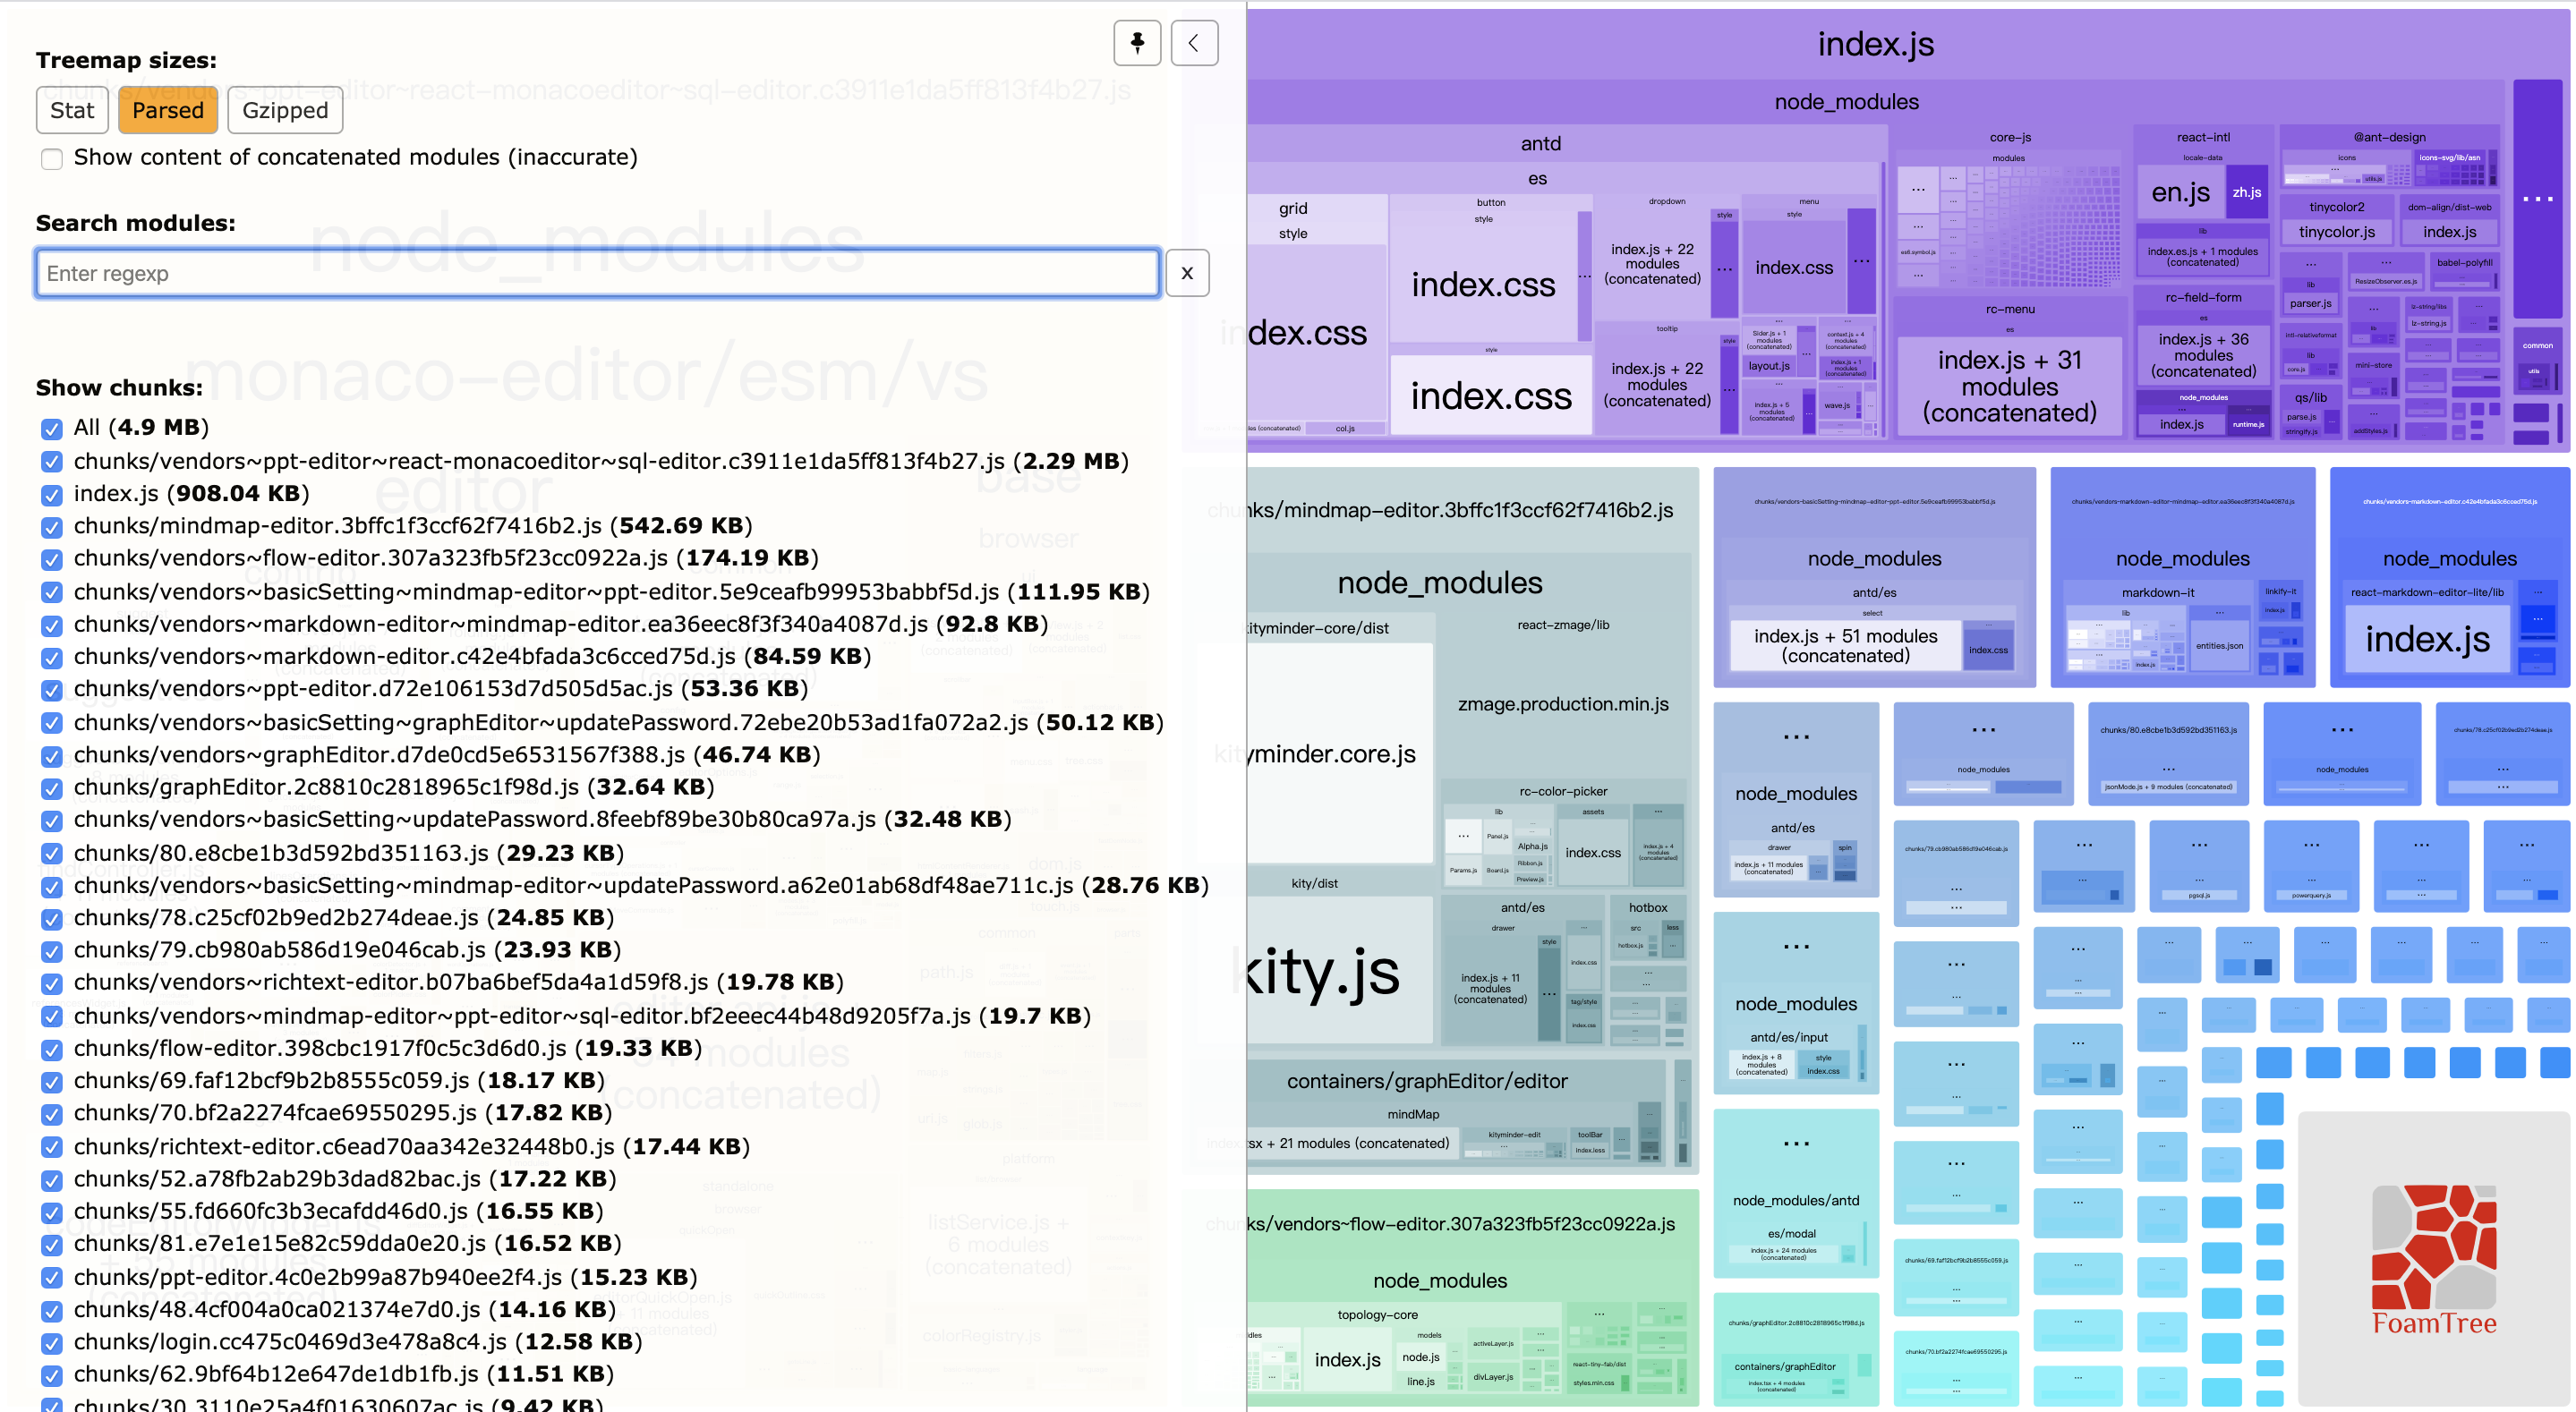Click the tinycolor.js treemap cell
This screenshot has height=1412, width=2576.
(x=2336, y=232)
